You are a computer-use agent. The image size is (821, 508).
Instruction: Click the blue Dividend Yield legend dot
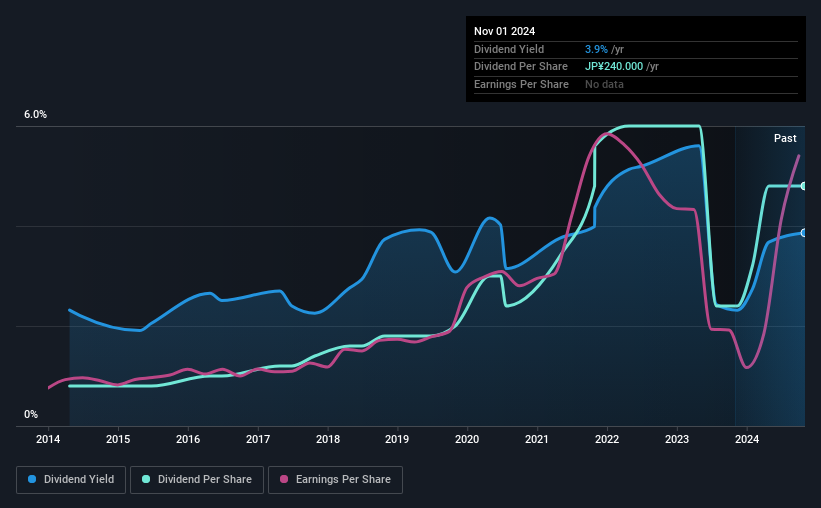pyautogui.click(x=32, y=479)
